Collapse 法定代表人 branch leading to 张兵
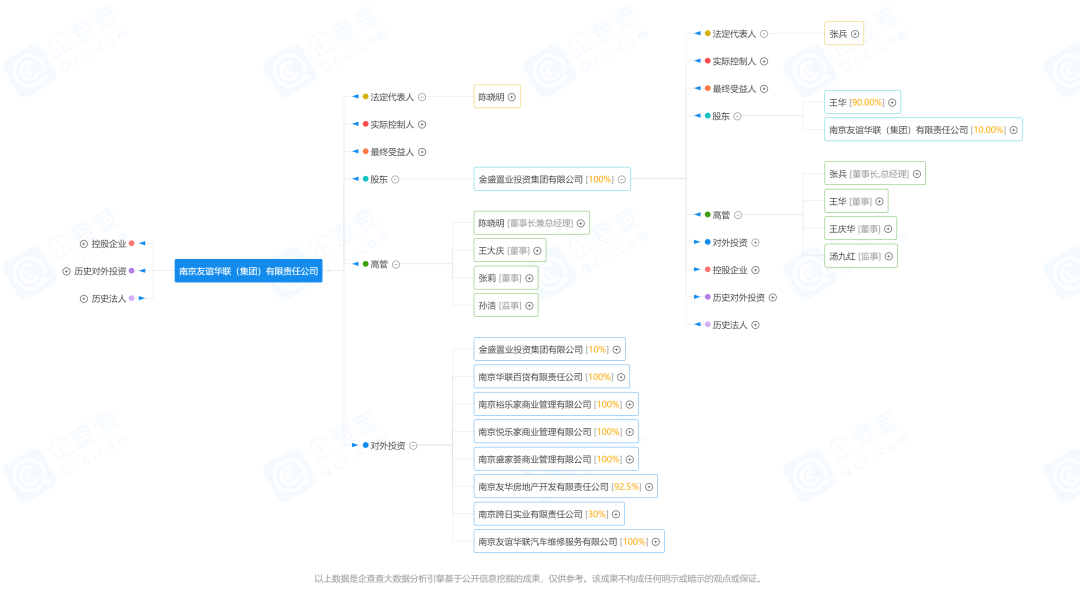 [x=764, y=34]
